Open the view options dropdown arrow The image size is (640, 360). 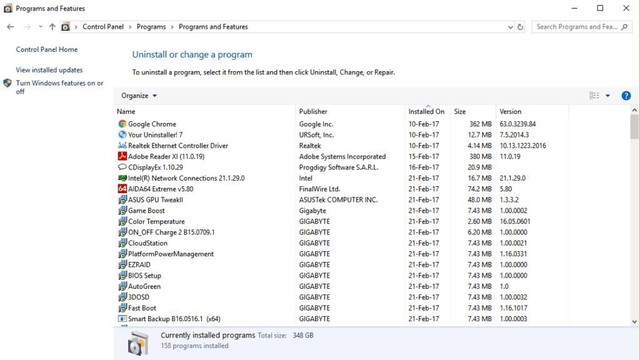pos(608,96)
